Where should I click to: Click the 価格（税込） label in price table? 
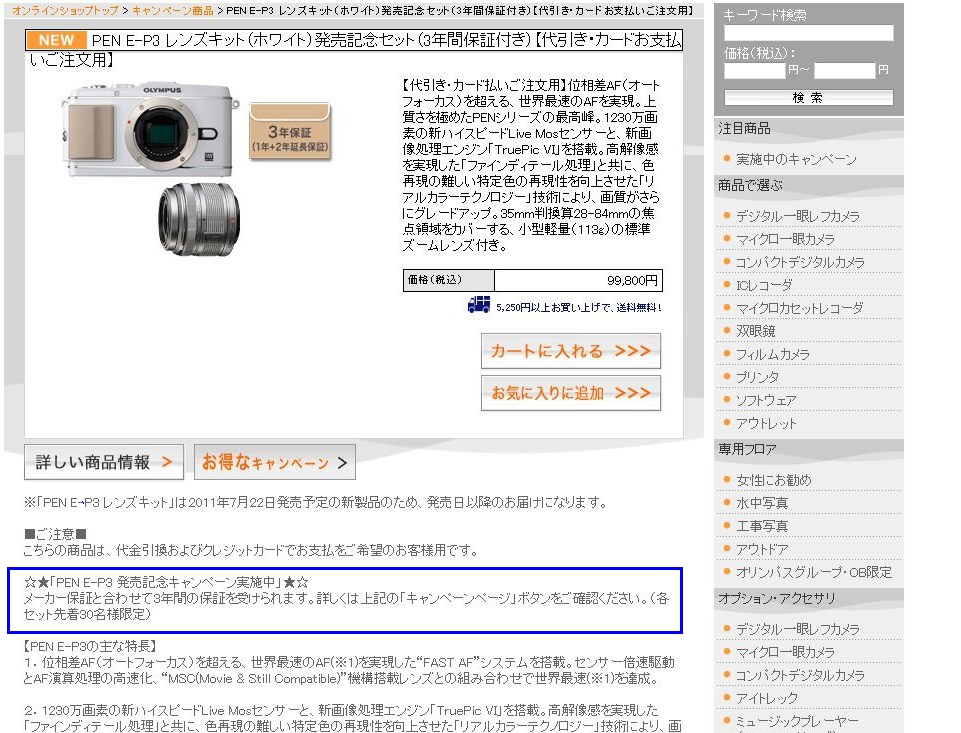coord(435,280)
